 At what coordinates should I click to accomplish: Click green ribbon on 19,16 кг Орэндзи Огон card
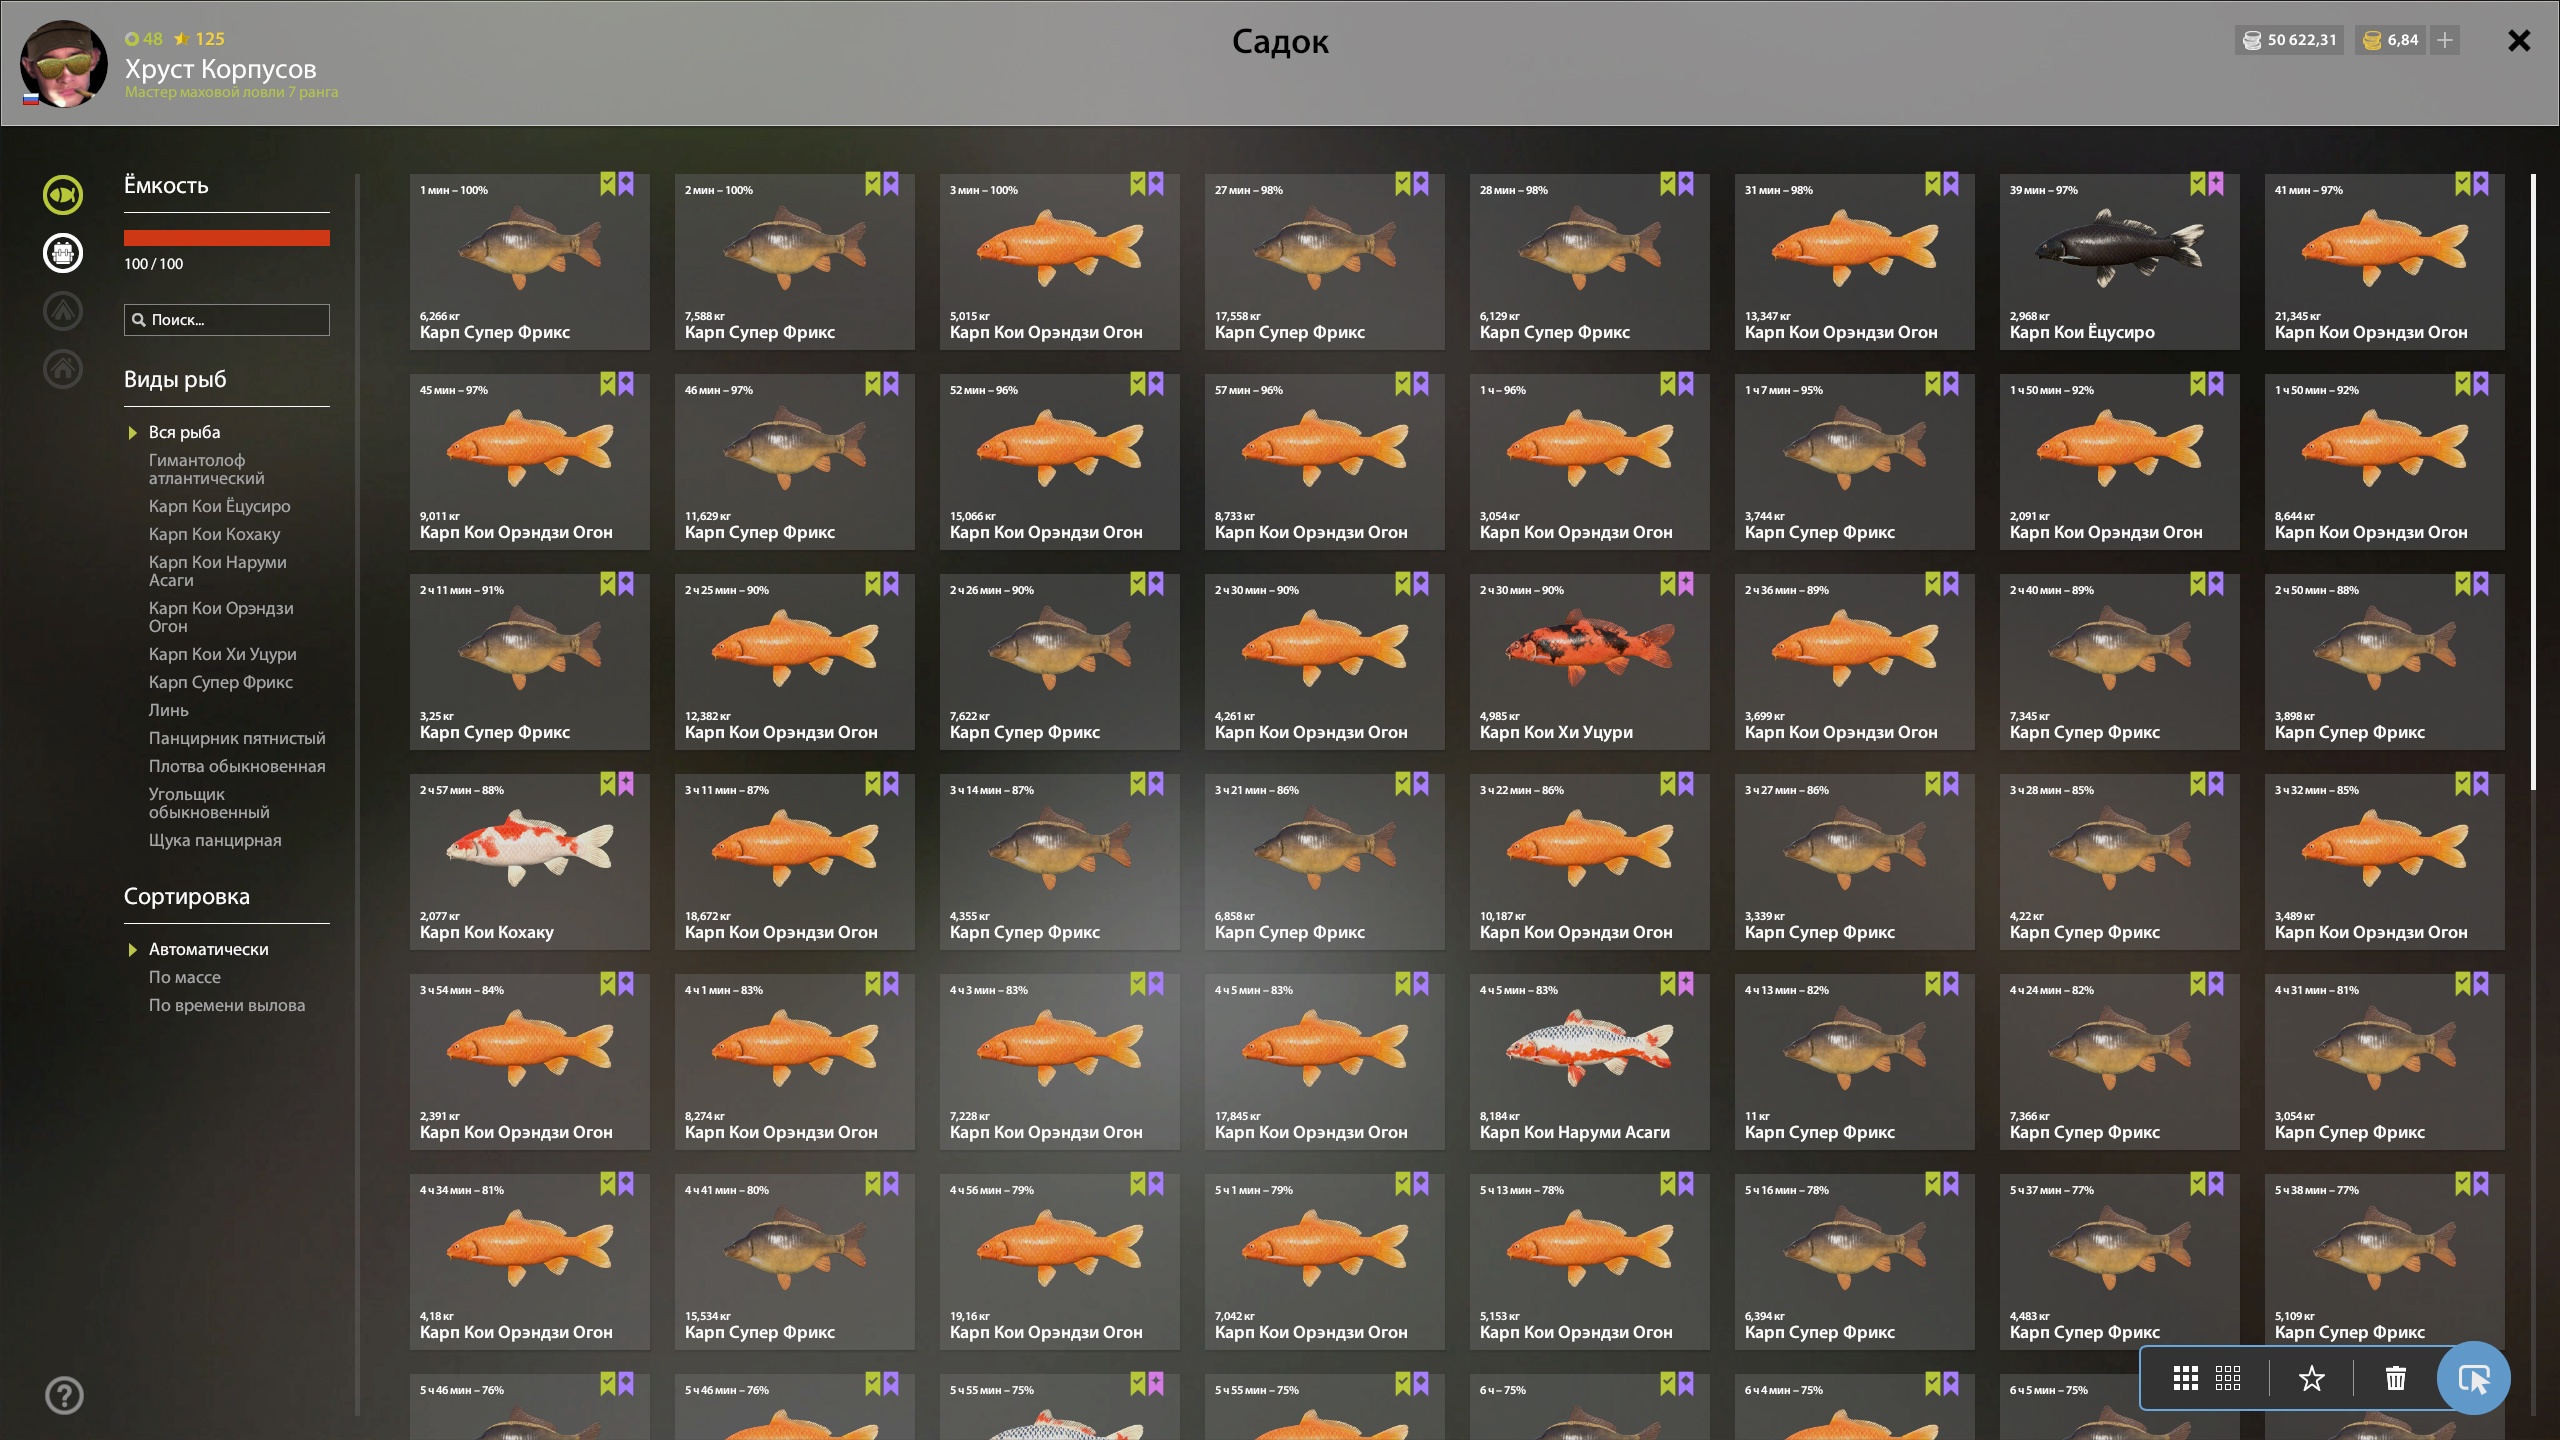[x=1137, y=1184]
